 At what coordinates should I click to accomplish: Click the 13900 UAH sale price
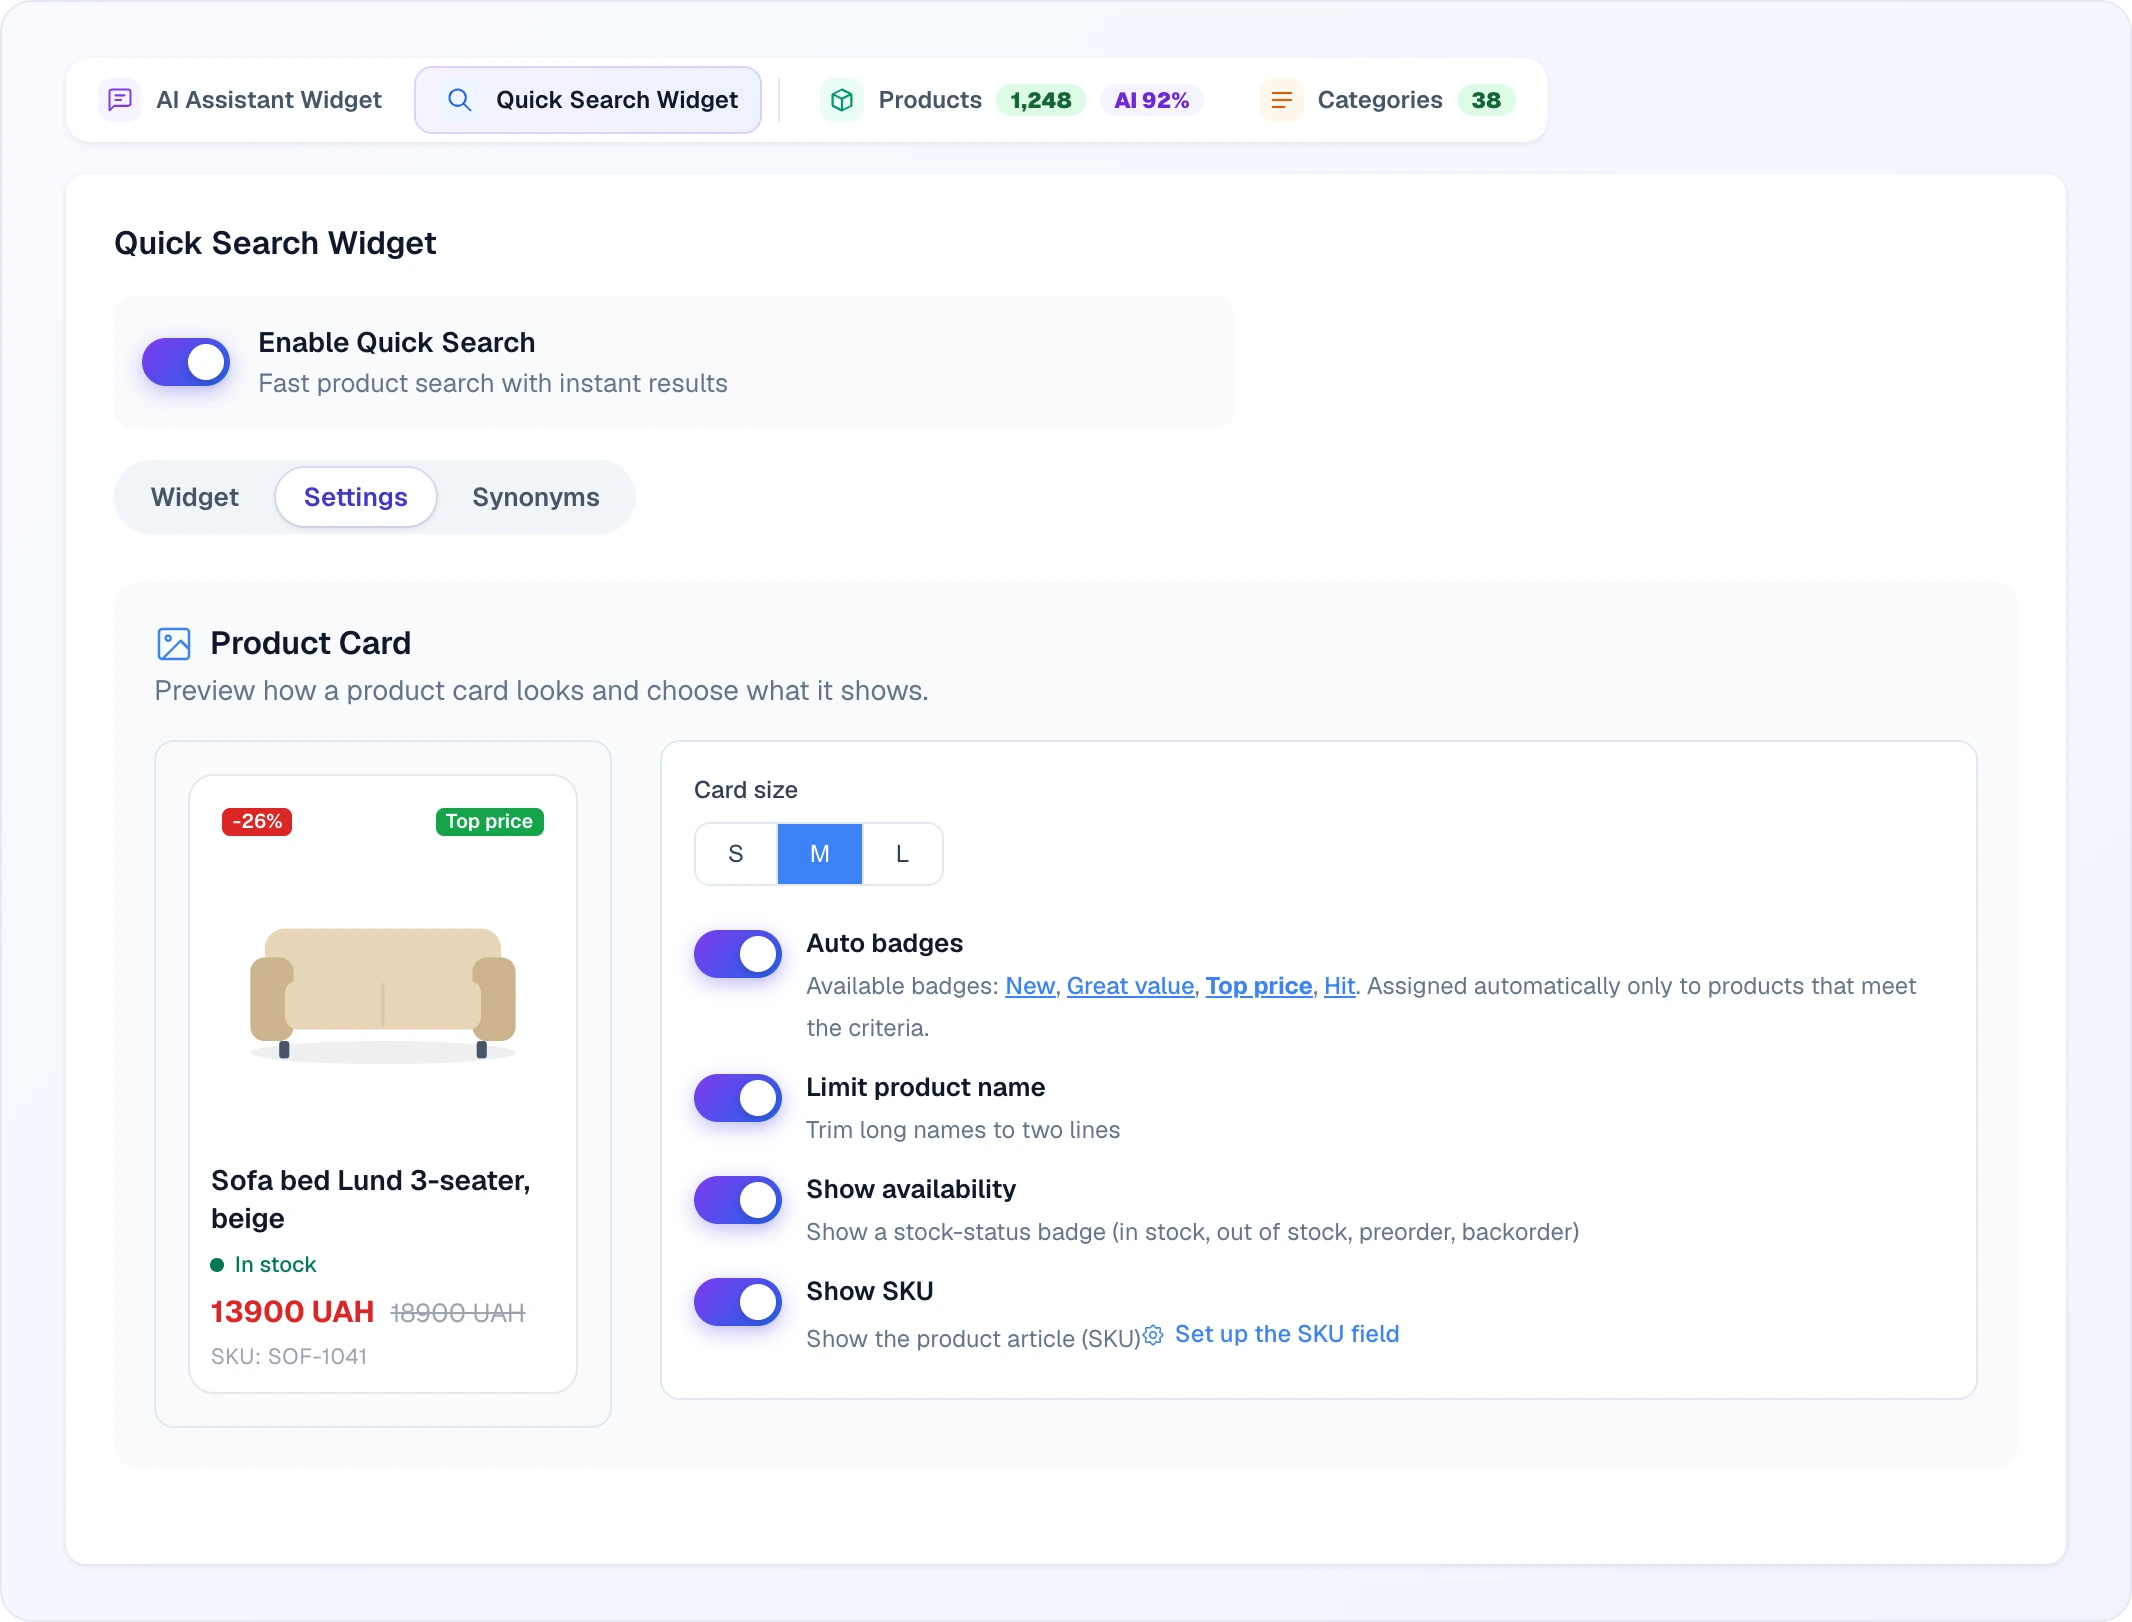click(292, 1312)
